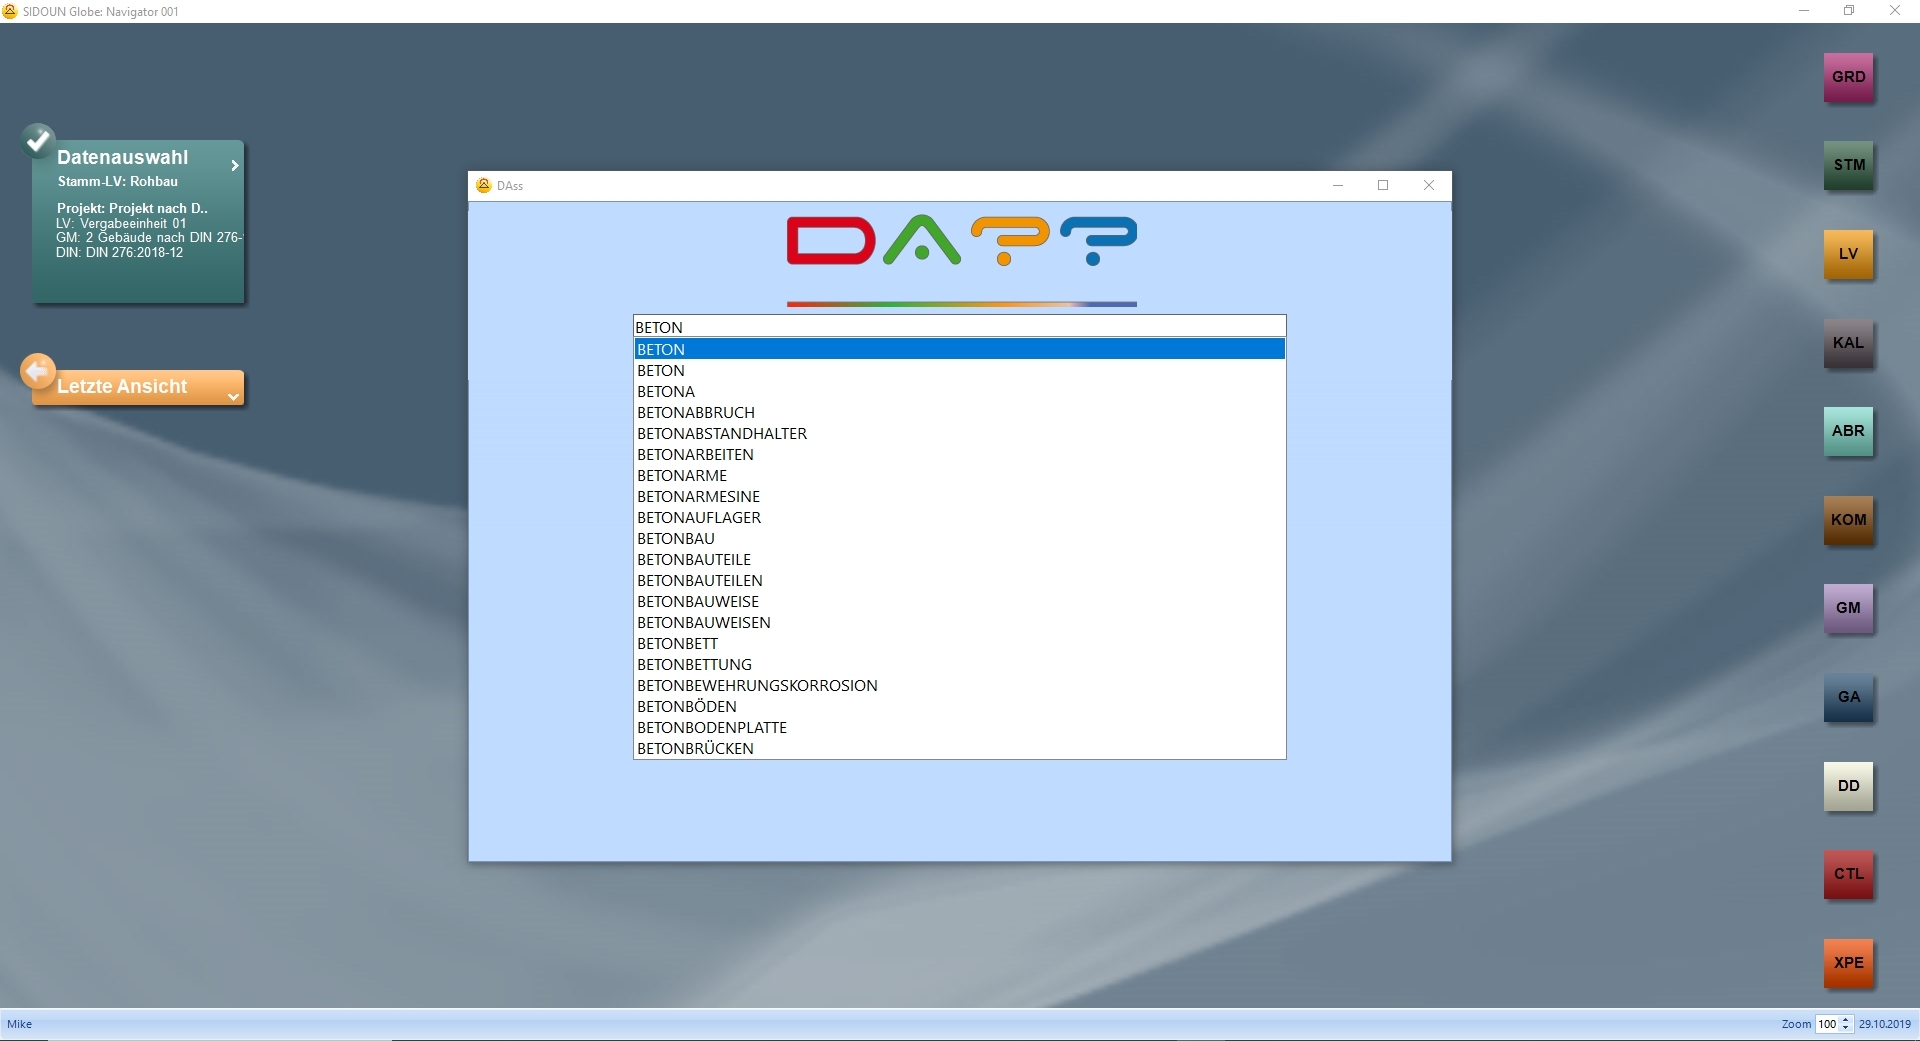Open the GM module tile
This screenshot has width=1920, height=1041.
pos(1848,608)
